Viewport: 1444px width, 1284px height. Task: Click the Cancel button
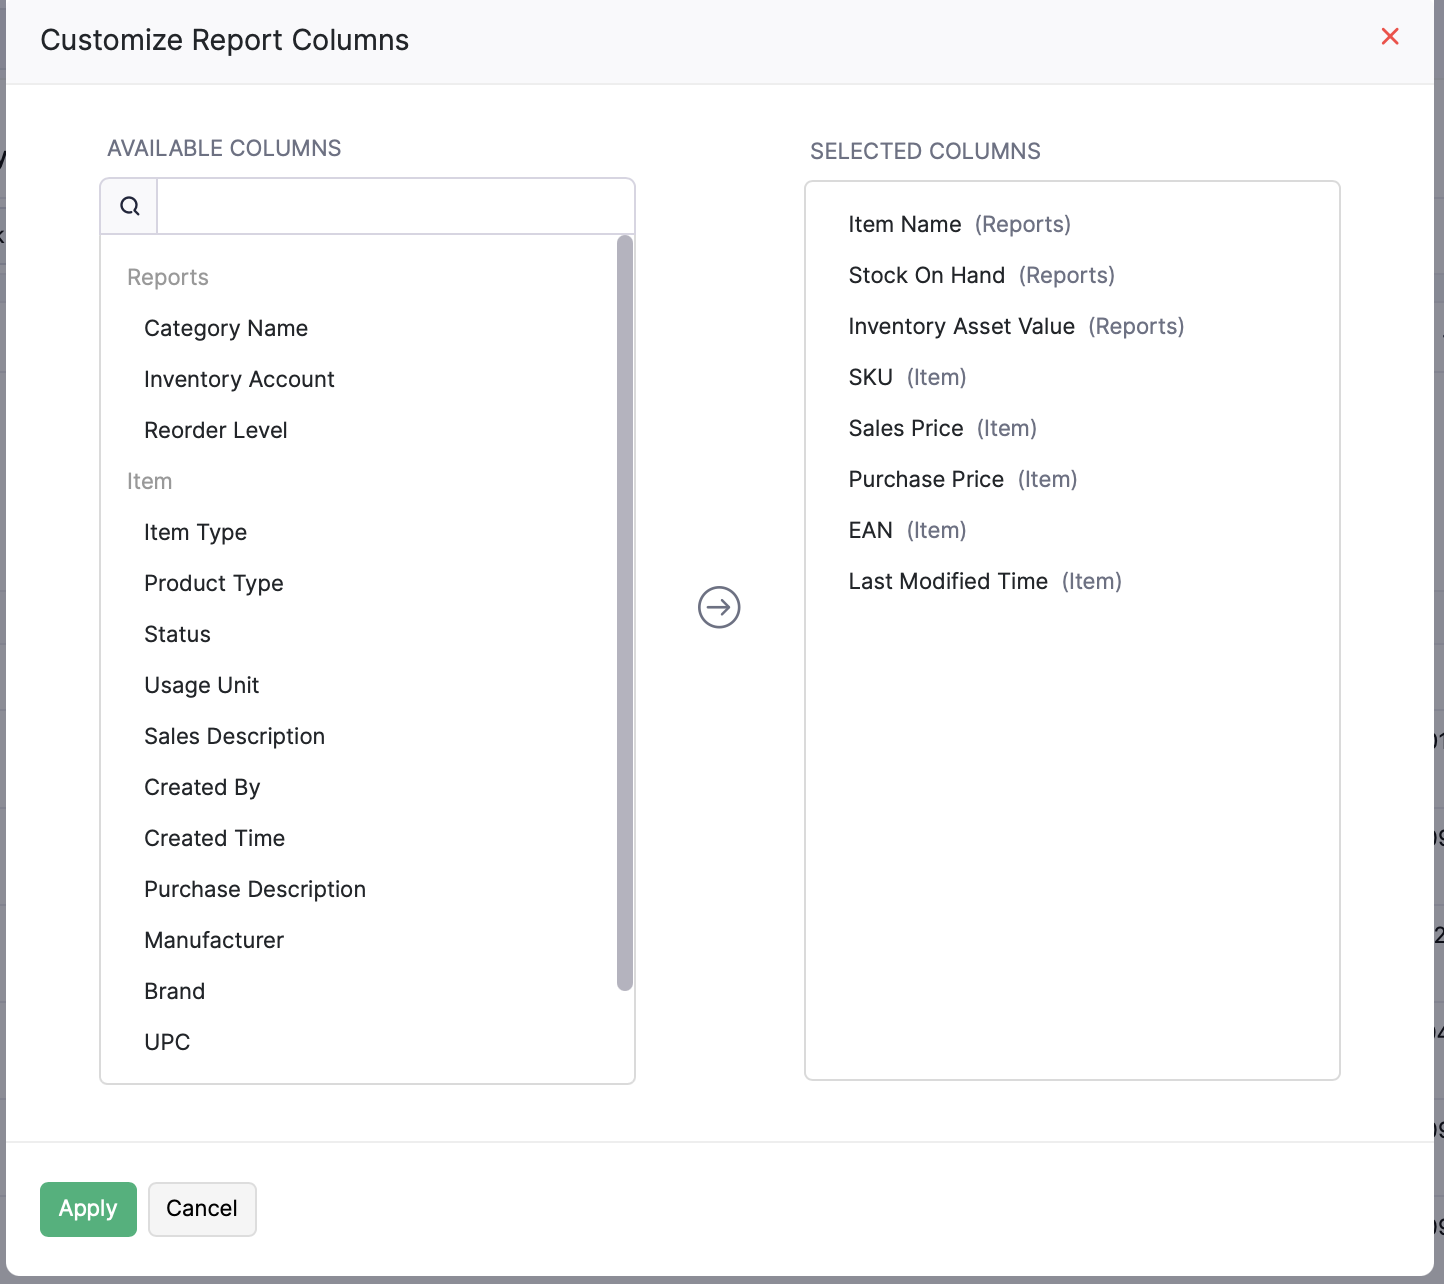[x=202, y=1209]
